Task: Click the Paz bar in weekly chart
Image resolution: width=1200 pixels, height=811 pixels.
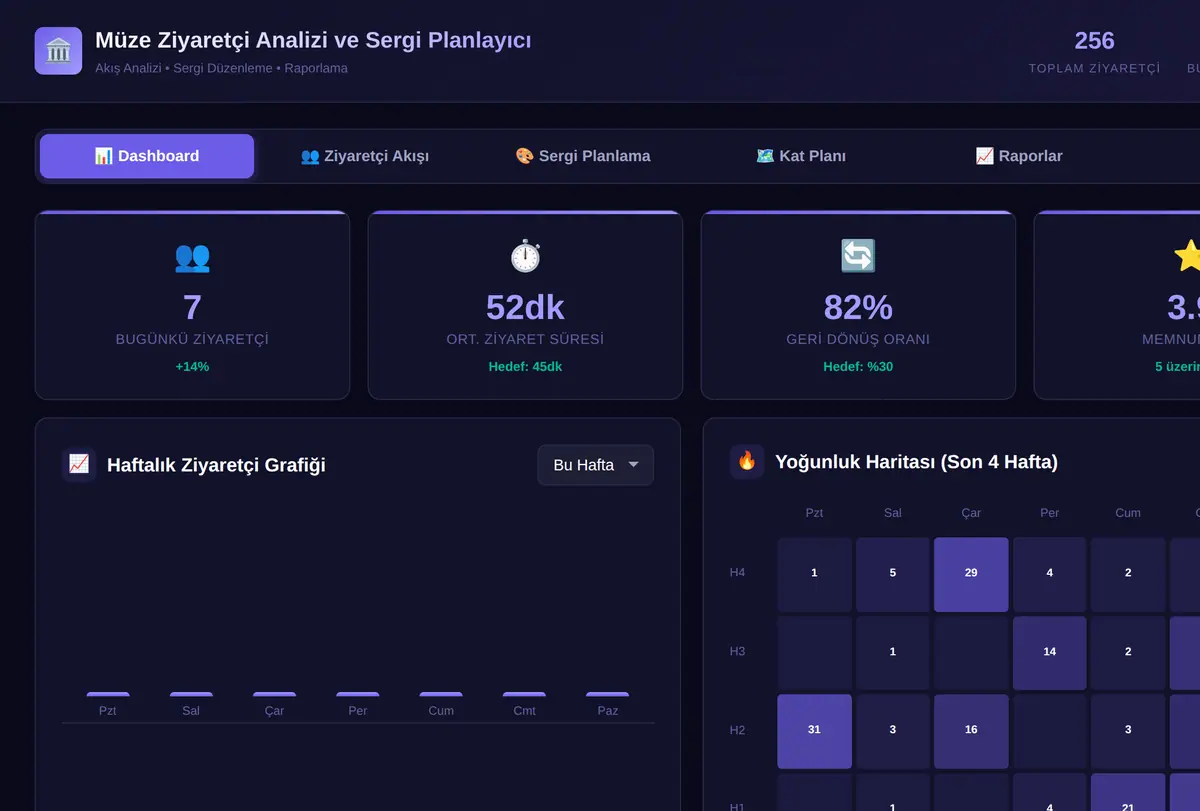Action: [608, 694]
